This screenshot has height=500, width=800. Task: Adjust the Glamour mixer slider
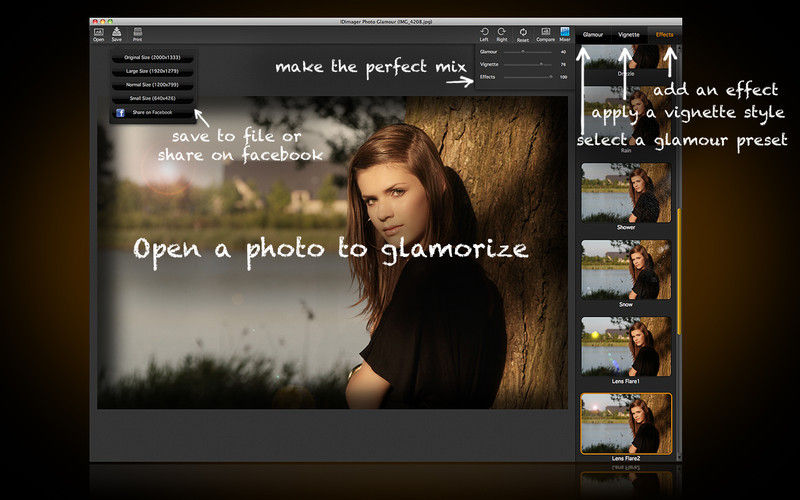(528, 52)
